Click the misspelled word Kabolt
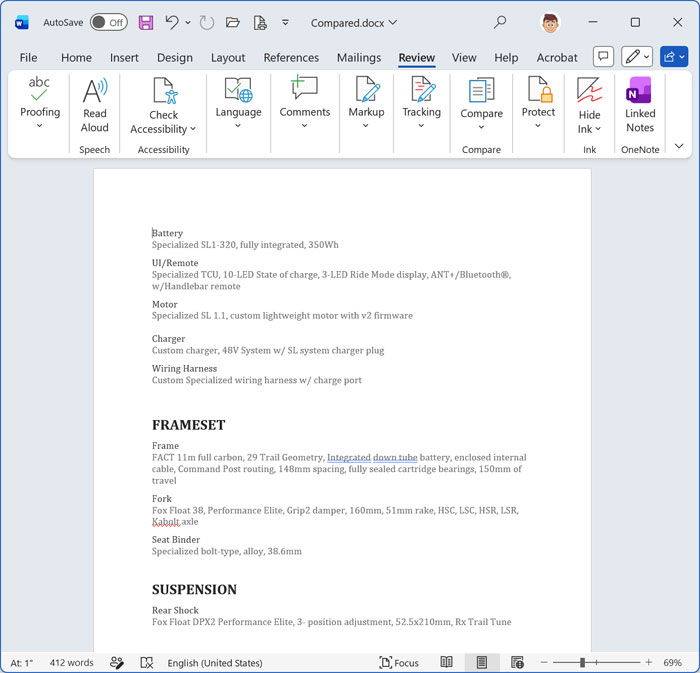The width and height of the screenshot is (700, 673). pos(166,522)
